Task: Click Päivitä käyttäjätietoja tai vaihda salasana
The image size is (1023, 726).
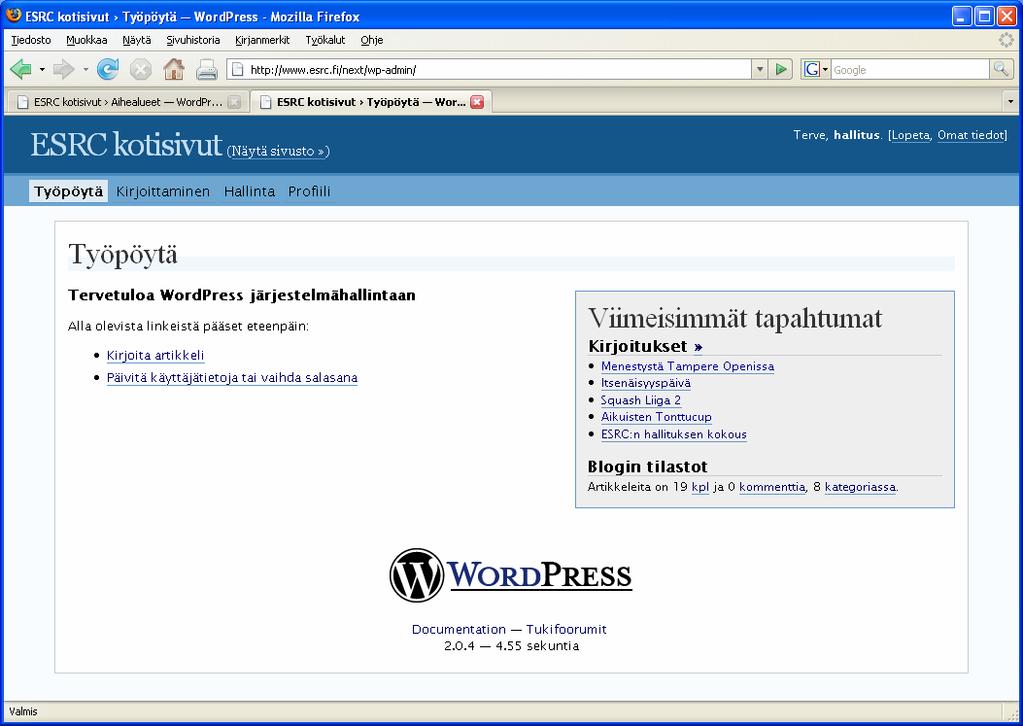Action: [232, 378]
